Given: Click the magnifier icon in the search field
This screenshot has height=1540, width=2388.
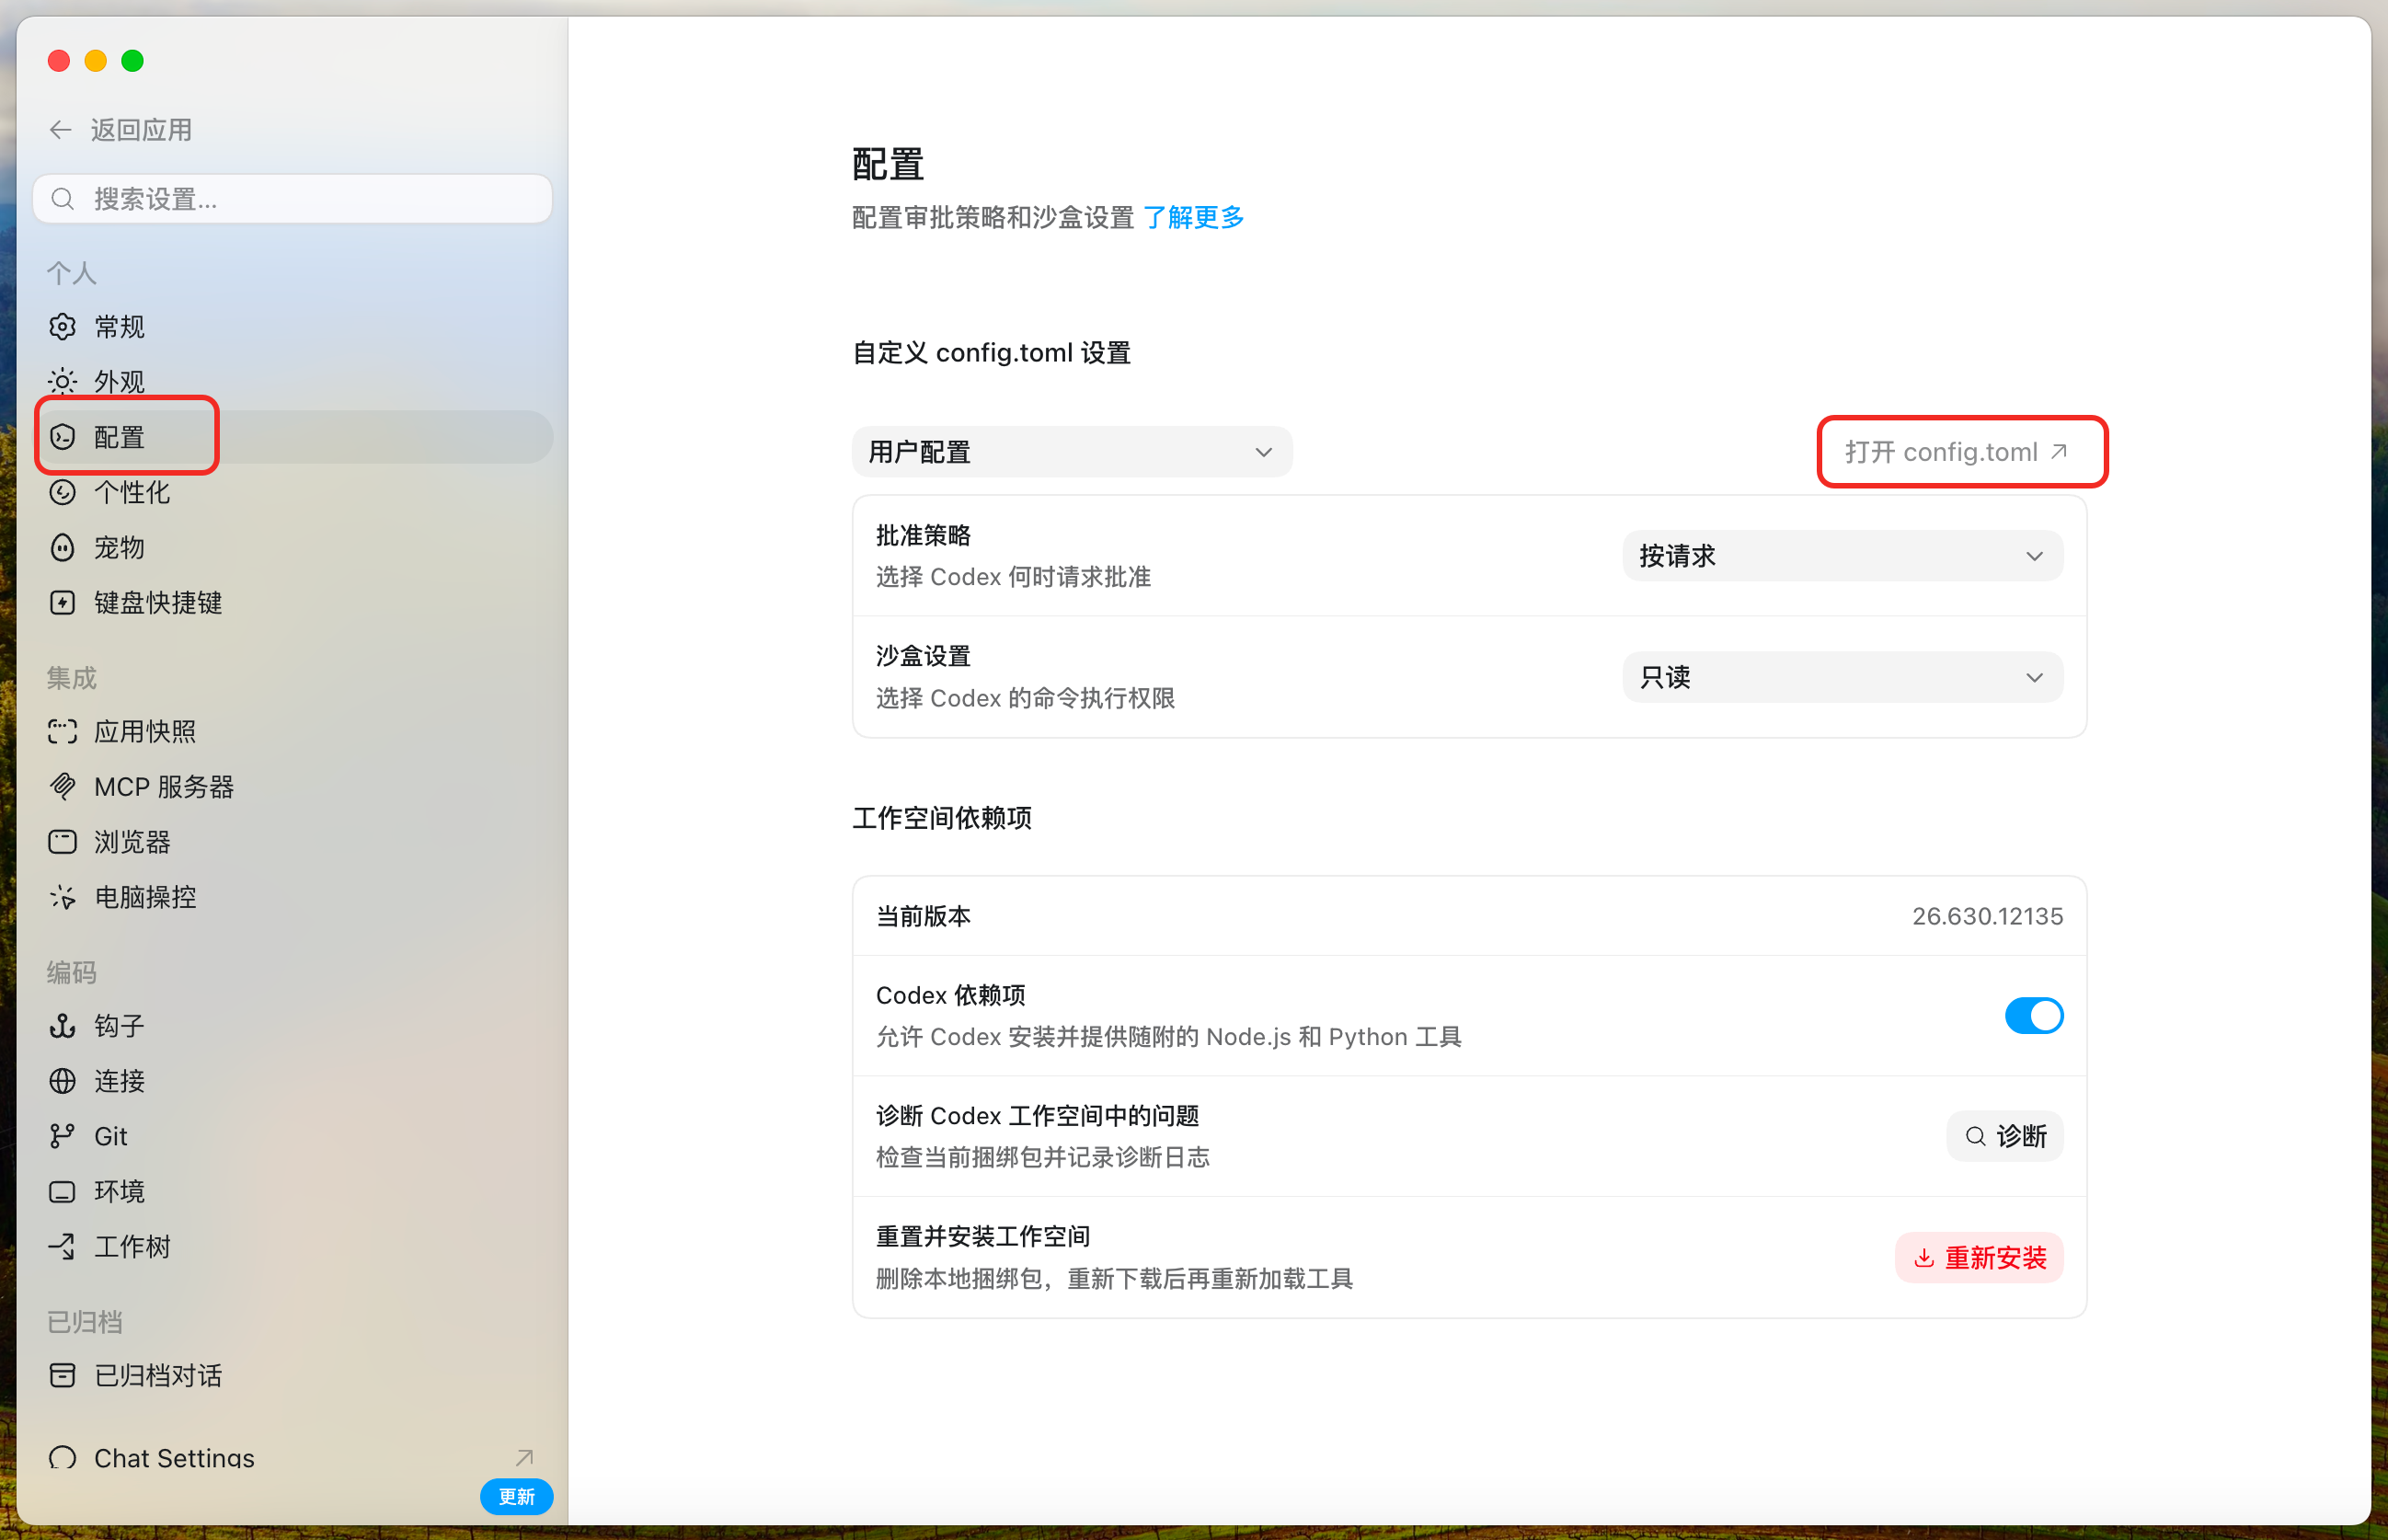Looking at the screenshot, I should point(63,199).
